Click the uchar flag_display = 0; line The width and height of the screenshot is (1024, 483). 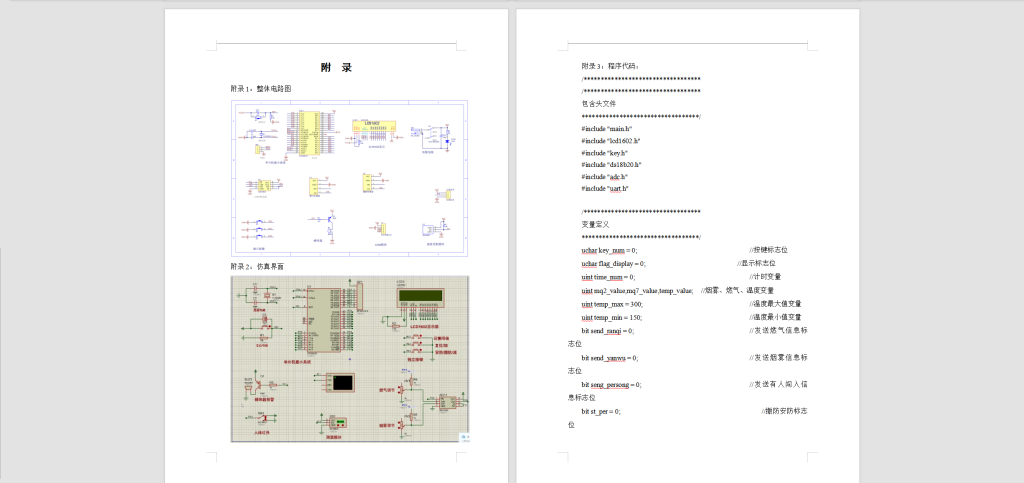click(613, 263)
